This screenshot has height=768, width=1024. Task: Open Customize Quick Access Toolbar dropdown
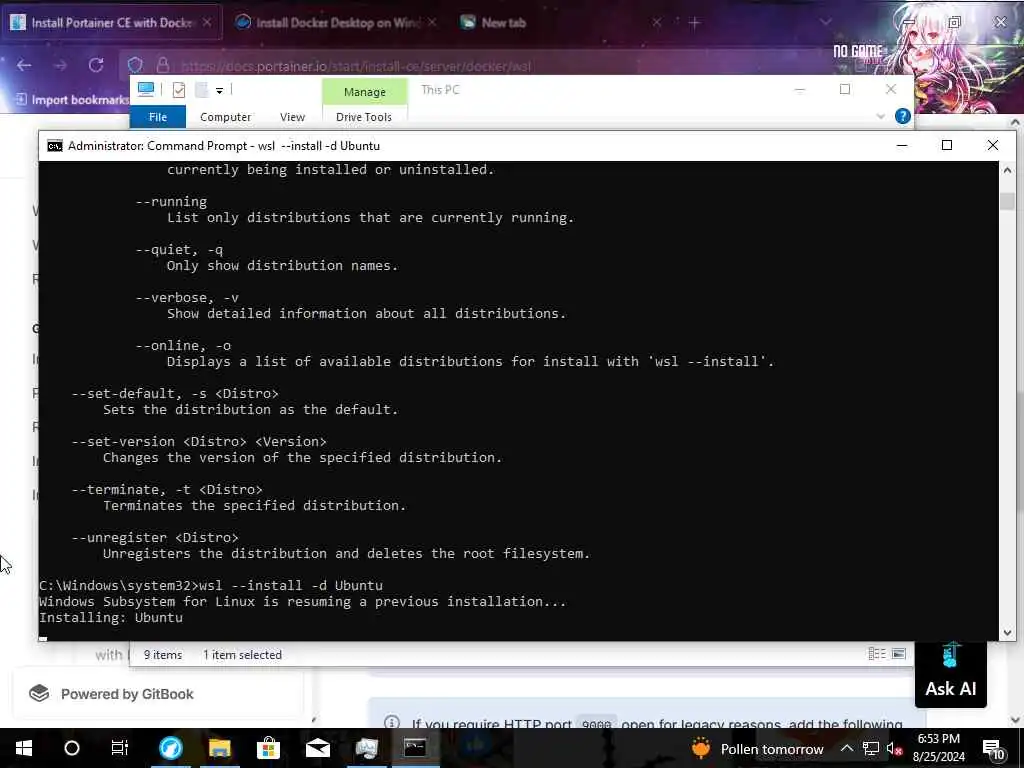(x=219, y=91)
